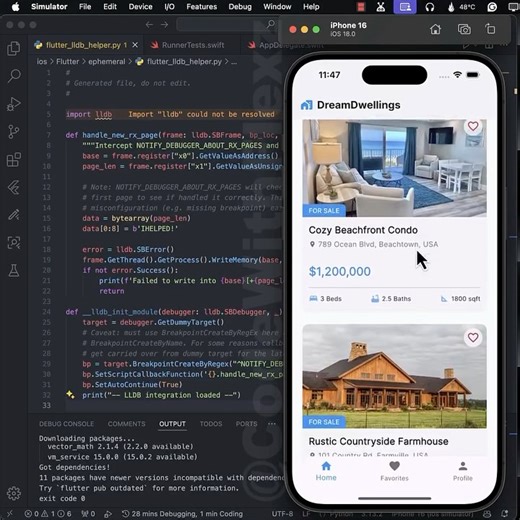Open the Device menu
This screenshot has width=520, height=520.
[140, 7]
